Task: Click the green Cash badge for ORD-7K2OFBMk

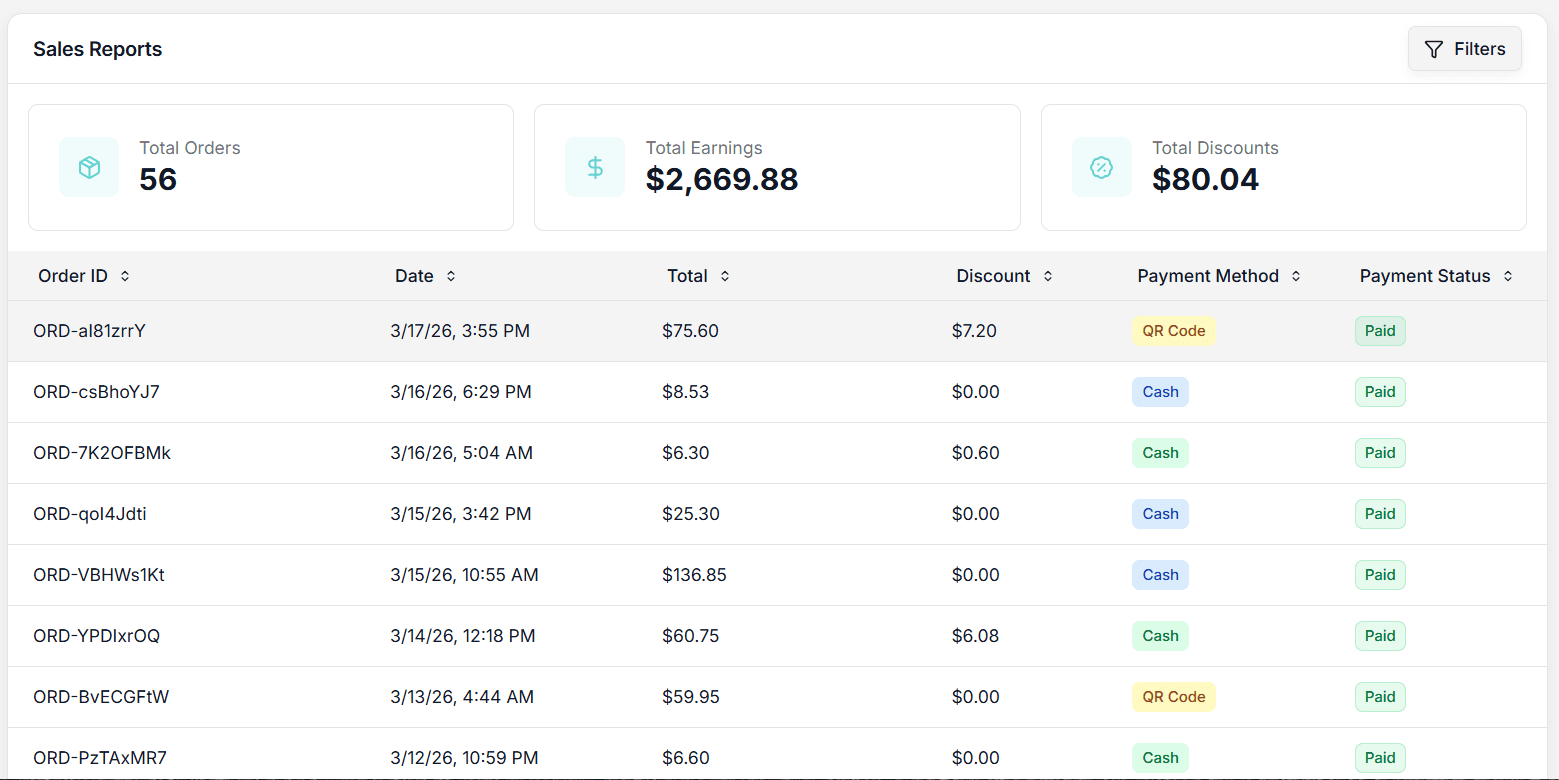Action: click(1160, 453)
